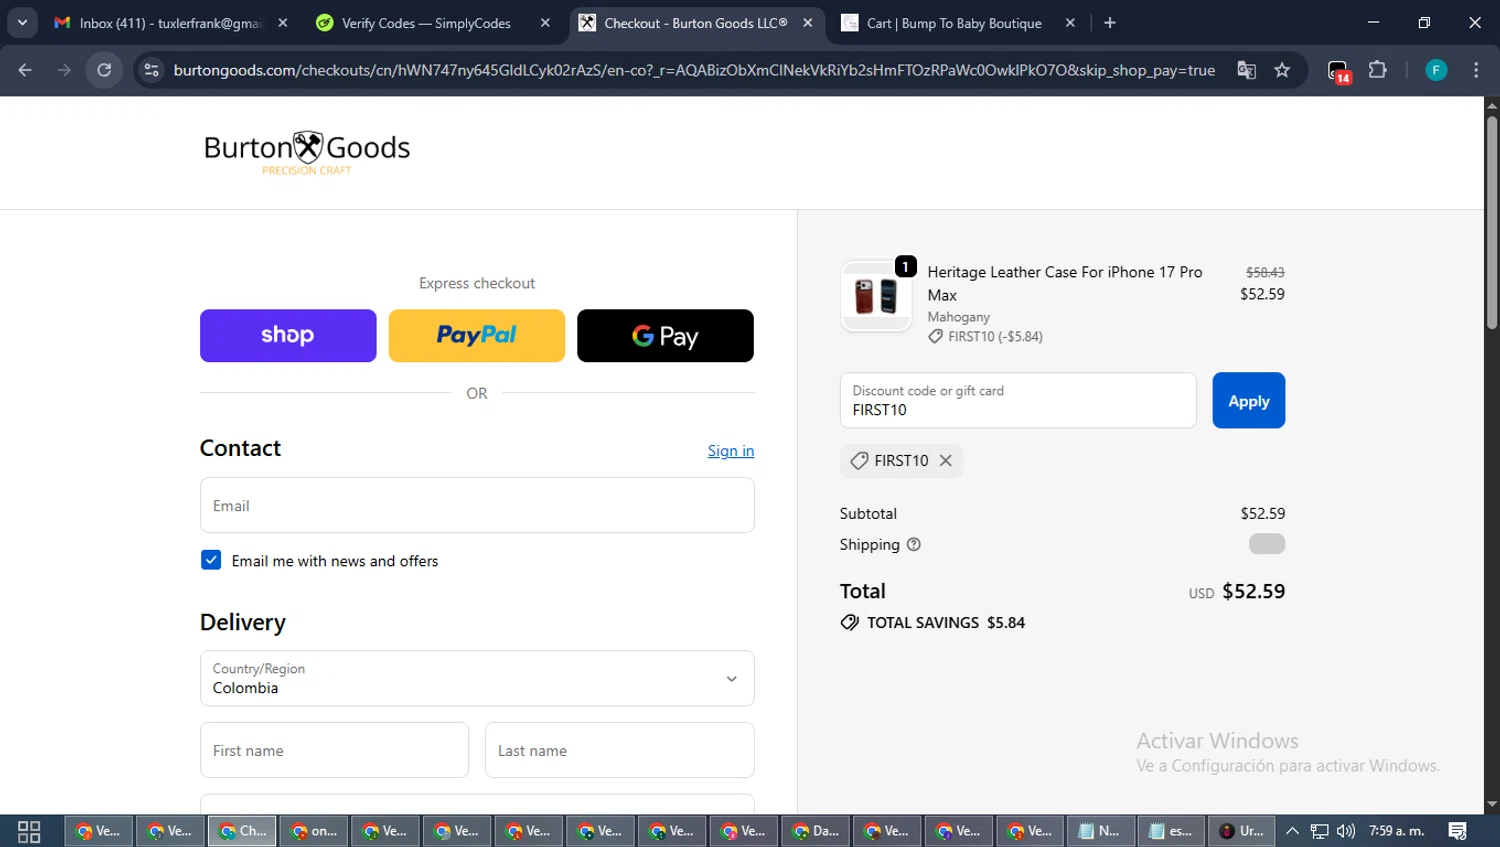Switch to the 'on...' Chrome taskbar window

point(314,831)
